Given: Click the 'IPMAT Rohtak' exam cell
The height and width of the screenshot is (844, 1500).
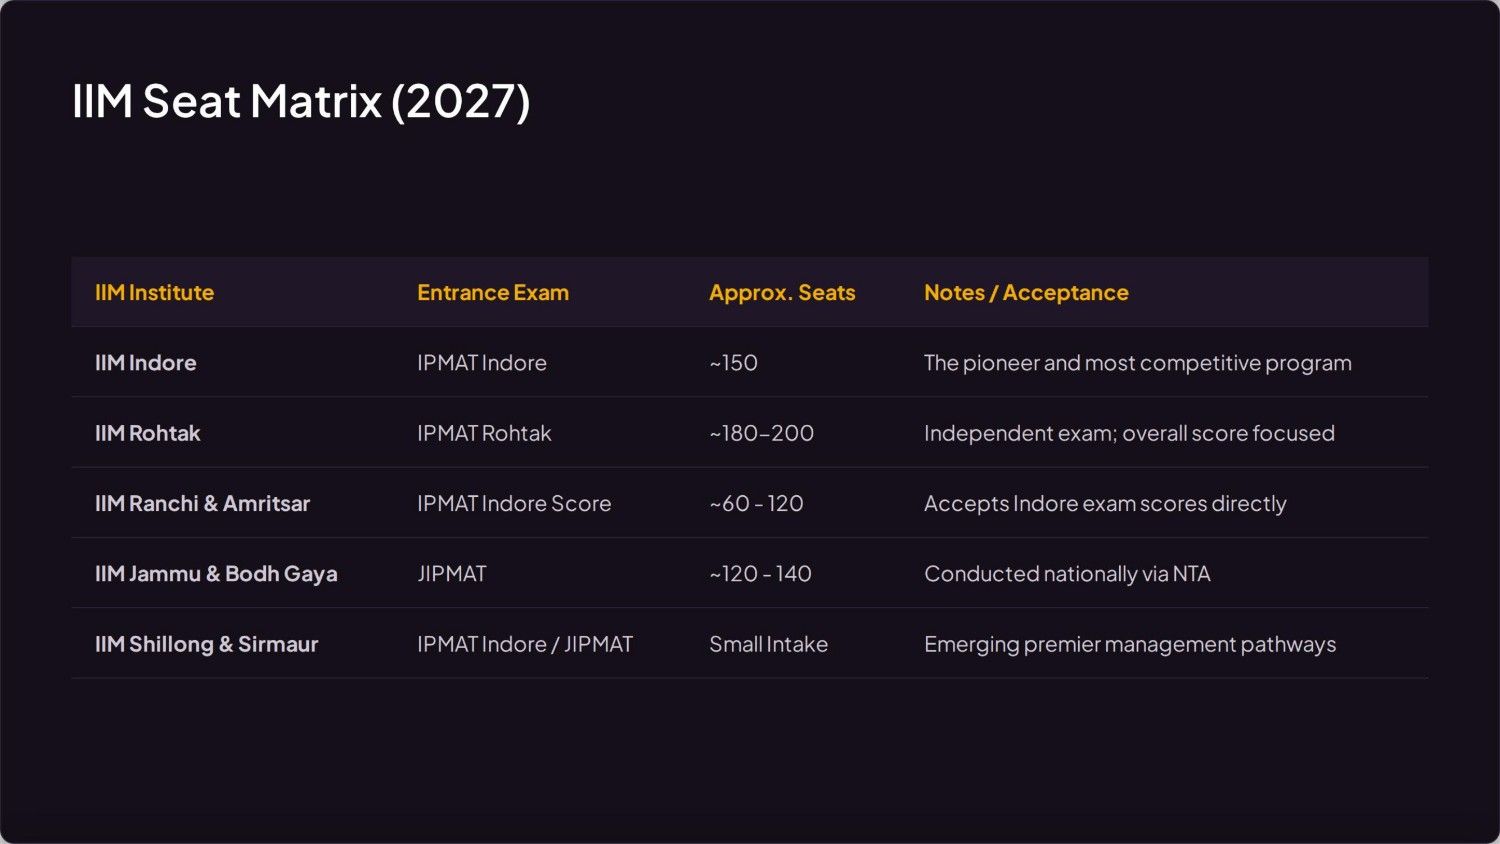Looking at the screenshot, I should tap(484, 433).
